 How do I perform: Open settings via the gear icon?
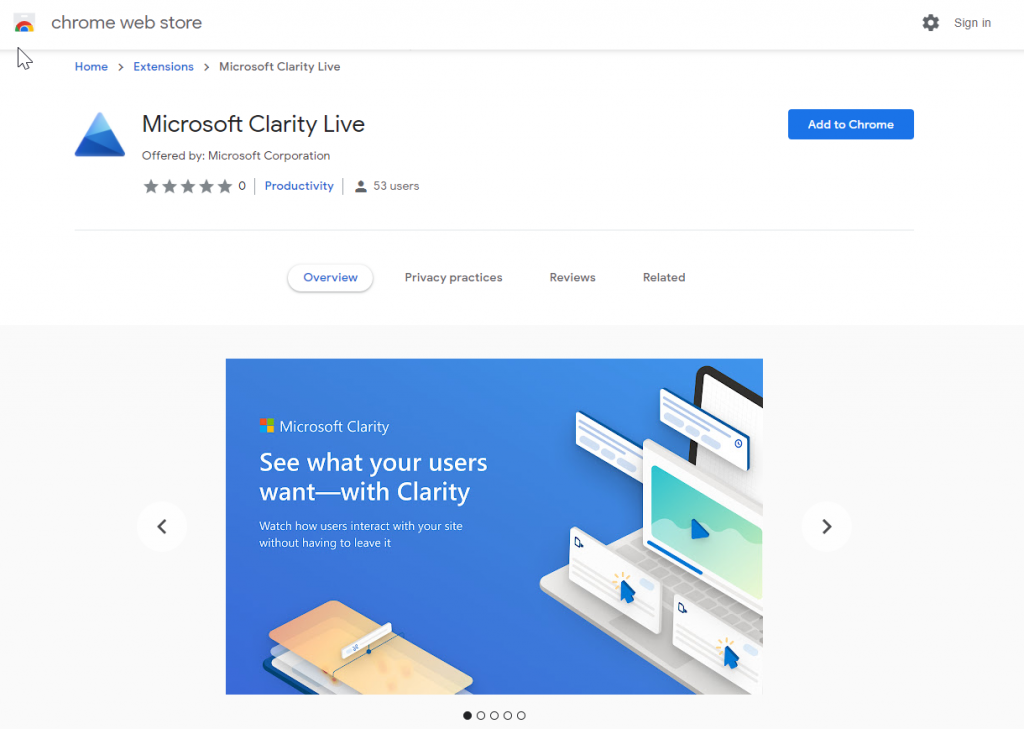coord(931,23)
